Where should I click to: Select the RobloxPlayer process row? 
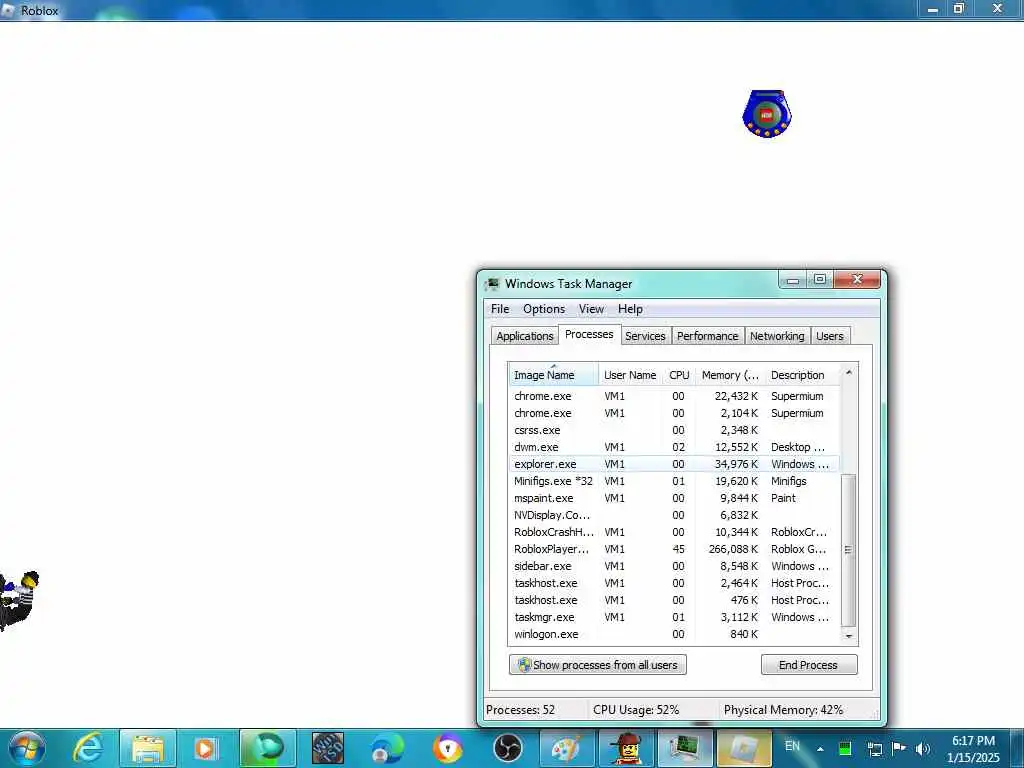point(674,549)
